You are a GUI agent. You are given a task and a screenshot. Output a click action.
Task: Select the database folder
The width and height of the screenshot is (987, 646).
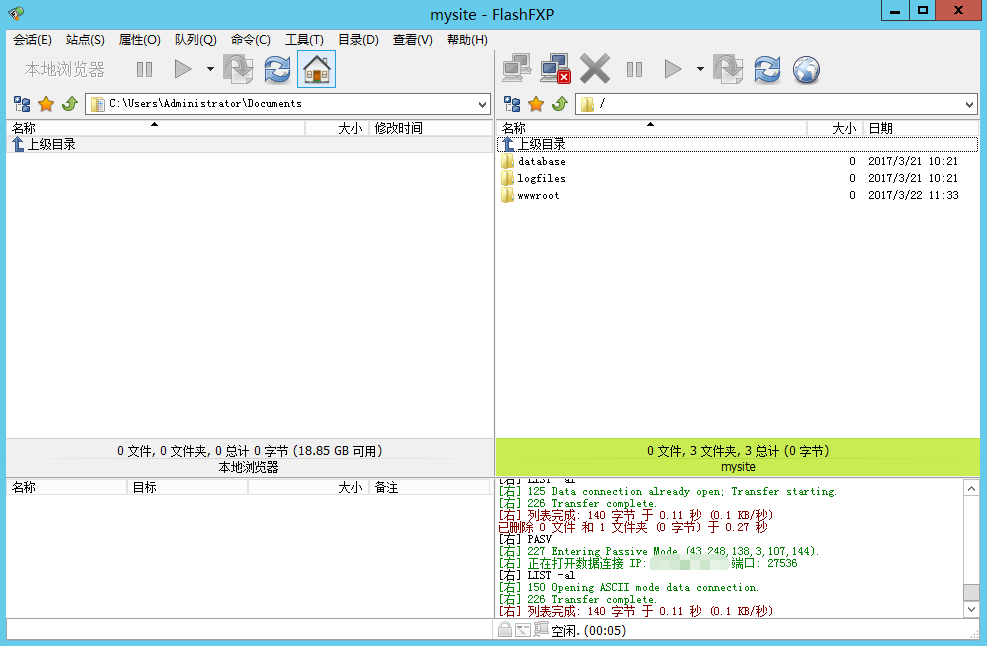point(541,162)
